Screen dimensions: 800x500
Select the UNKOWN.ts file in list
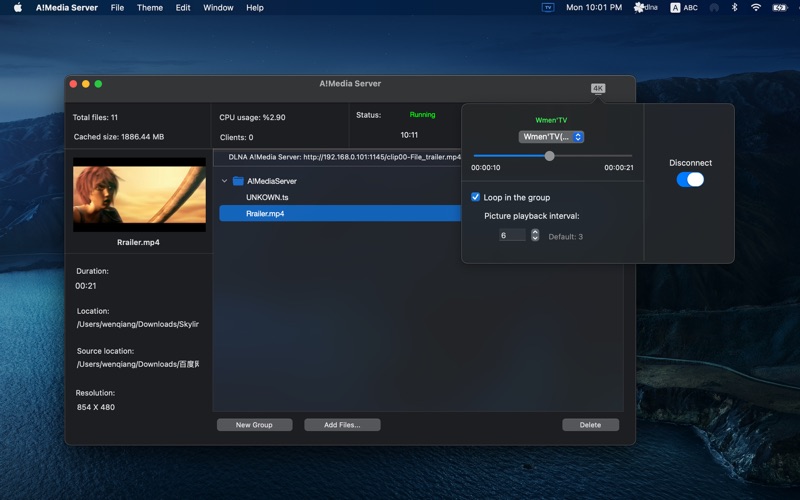[x=267, y=197]
